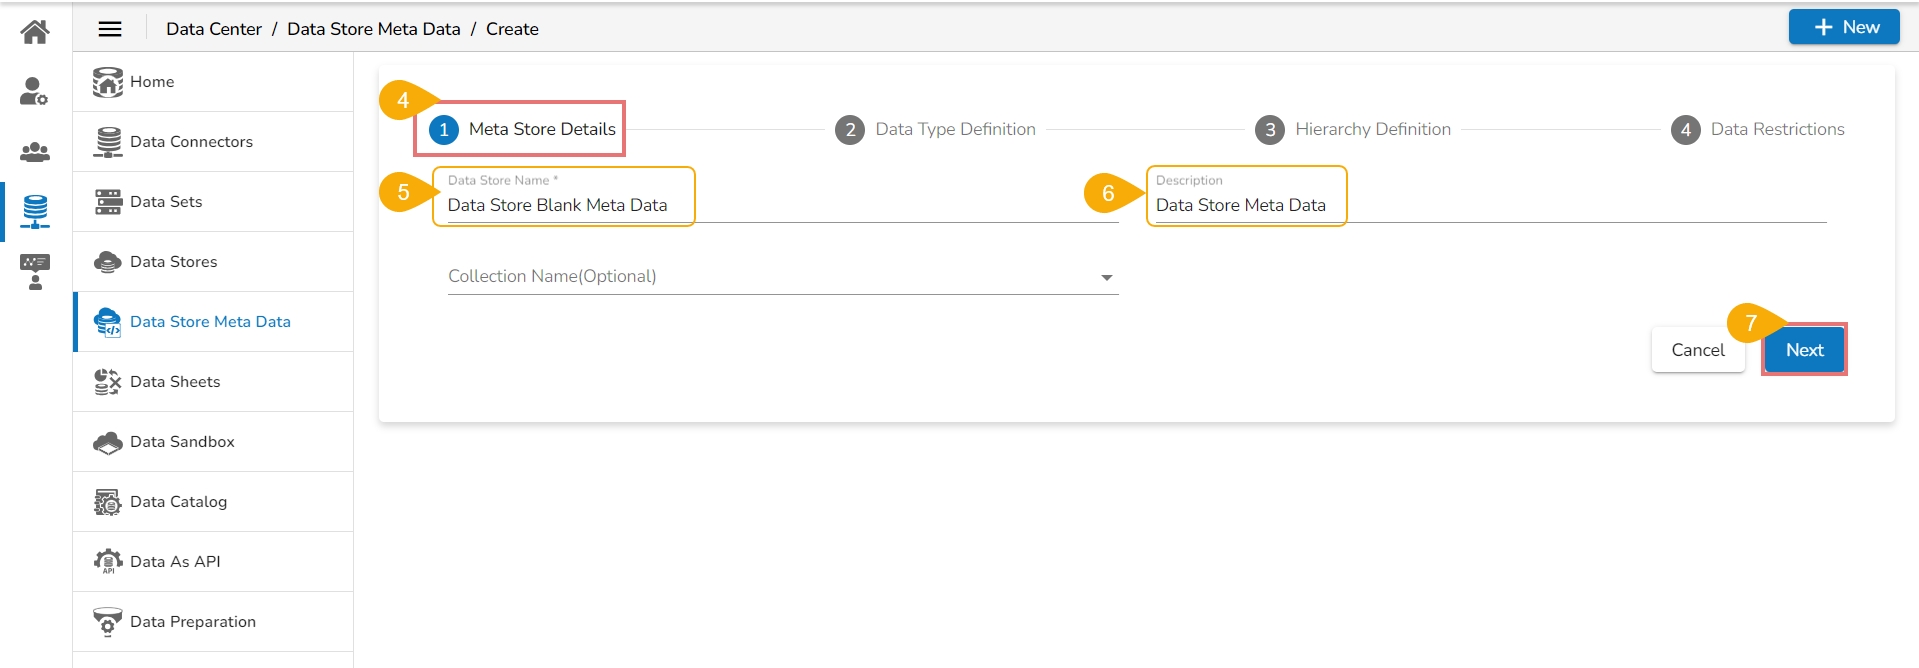
Task: Open the user settings icon in rail
Action: [35, 92]
